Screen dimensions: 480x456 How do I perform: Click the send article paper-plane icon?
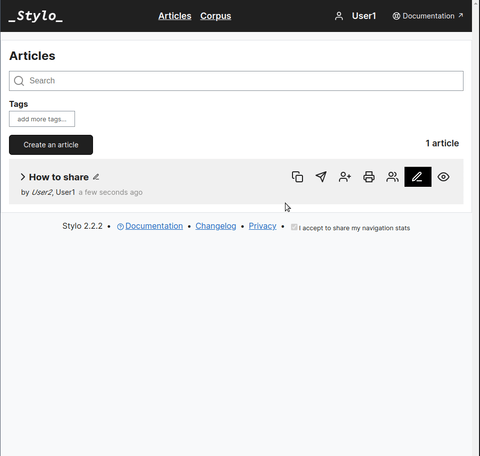click(321, 177)
